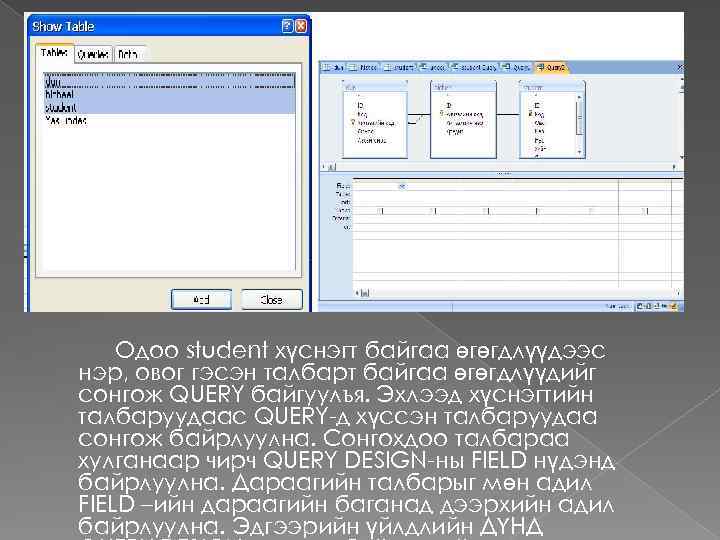
Task: Switch to the Tables tab in Show Table
Action: 55,53
